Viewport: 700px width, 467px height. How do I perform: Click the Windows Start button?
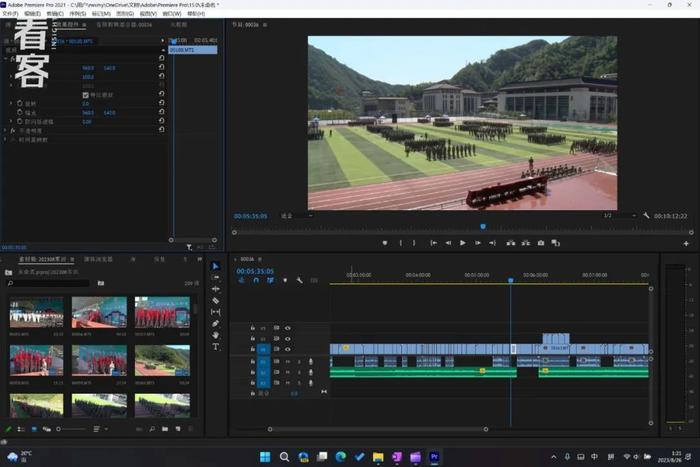coord(265,457)
